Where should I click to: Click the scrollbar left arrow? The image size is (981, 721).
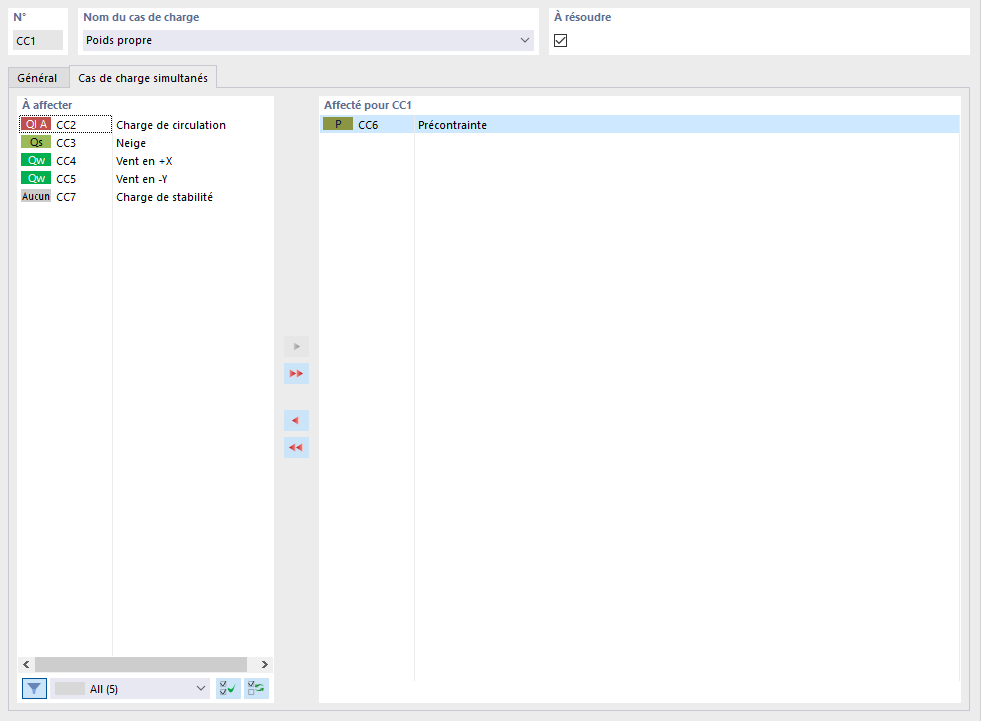point(26,664)
